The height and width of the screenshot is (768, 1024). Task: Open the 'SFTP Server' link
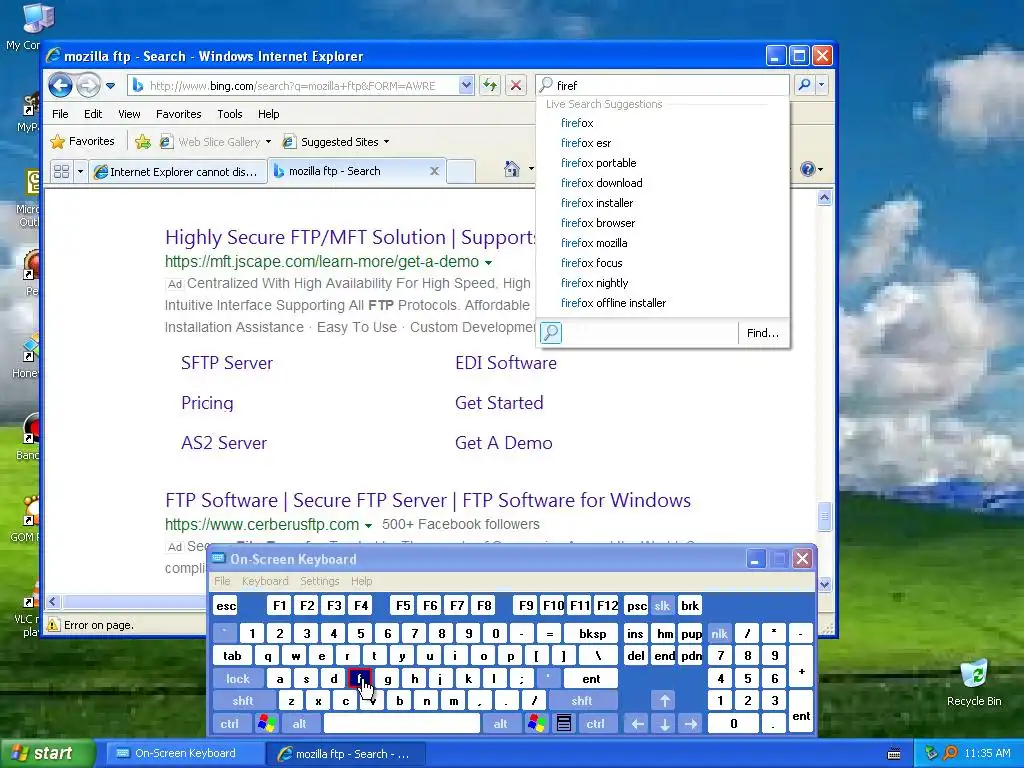227,363
